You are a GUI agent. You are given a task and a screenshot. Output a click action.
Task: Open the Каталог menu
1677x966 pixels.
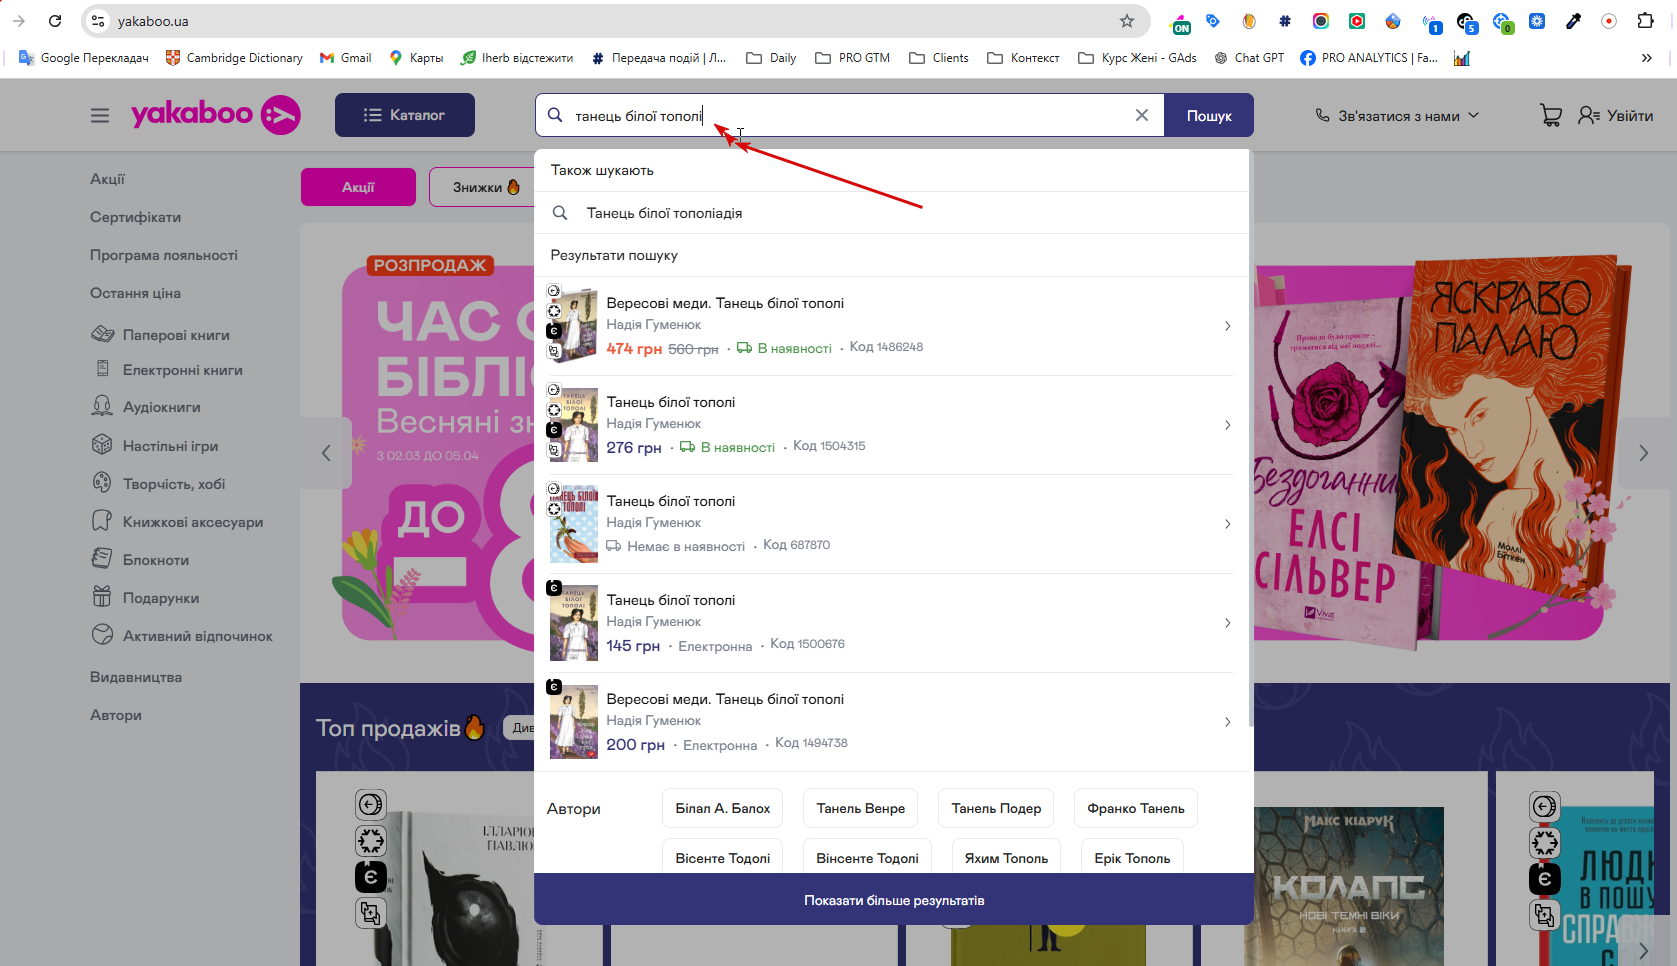point(405,115)
